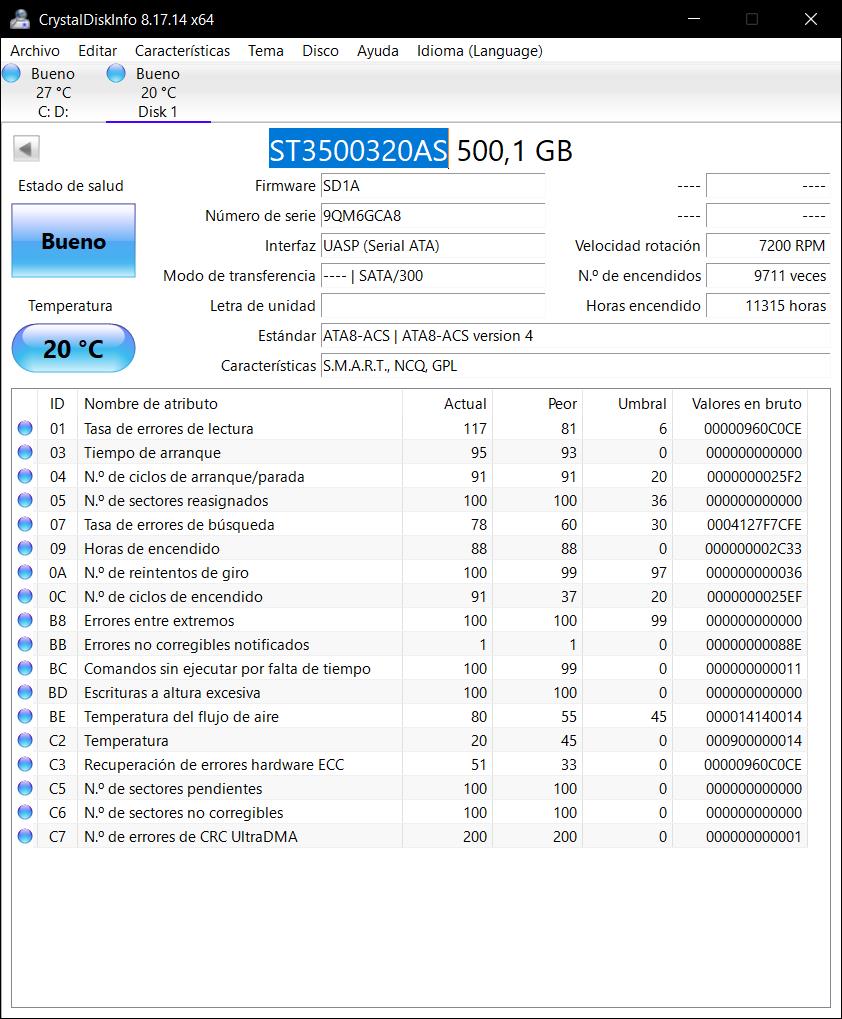
Task: Click raw value 0004127F7CFE
Action: (754, 524)
